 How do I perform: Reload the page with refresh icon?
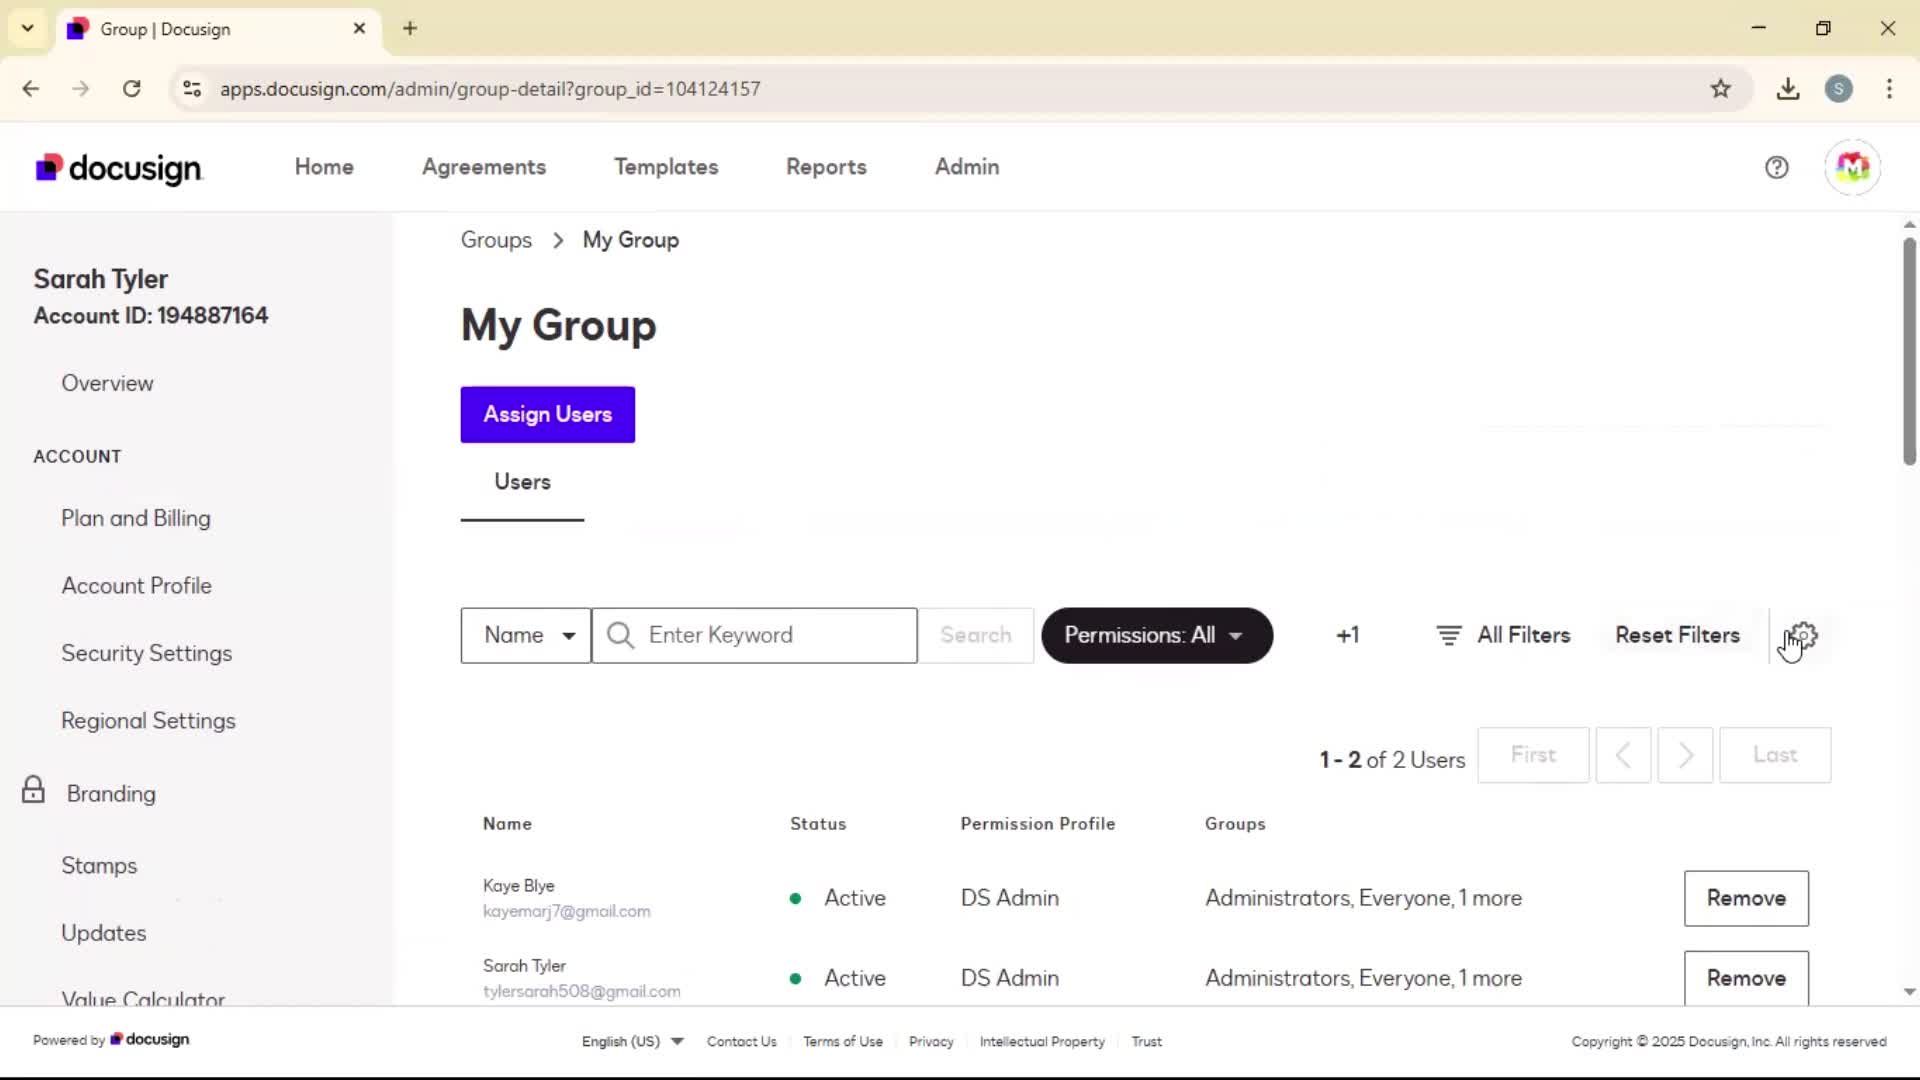pyautogui.click(x=132, y=89)
